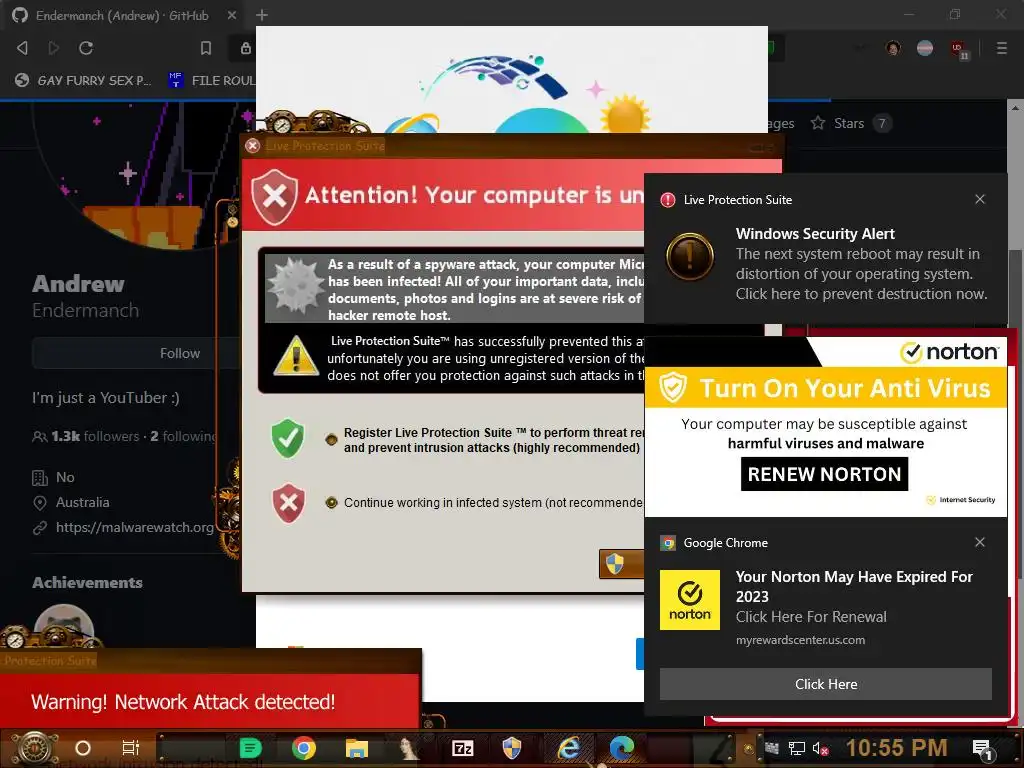The width and height of the screenshot is (1024, 768).
Task: Click the Click Here notification button
Action: (825, 684)
